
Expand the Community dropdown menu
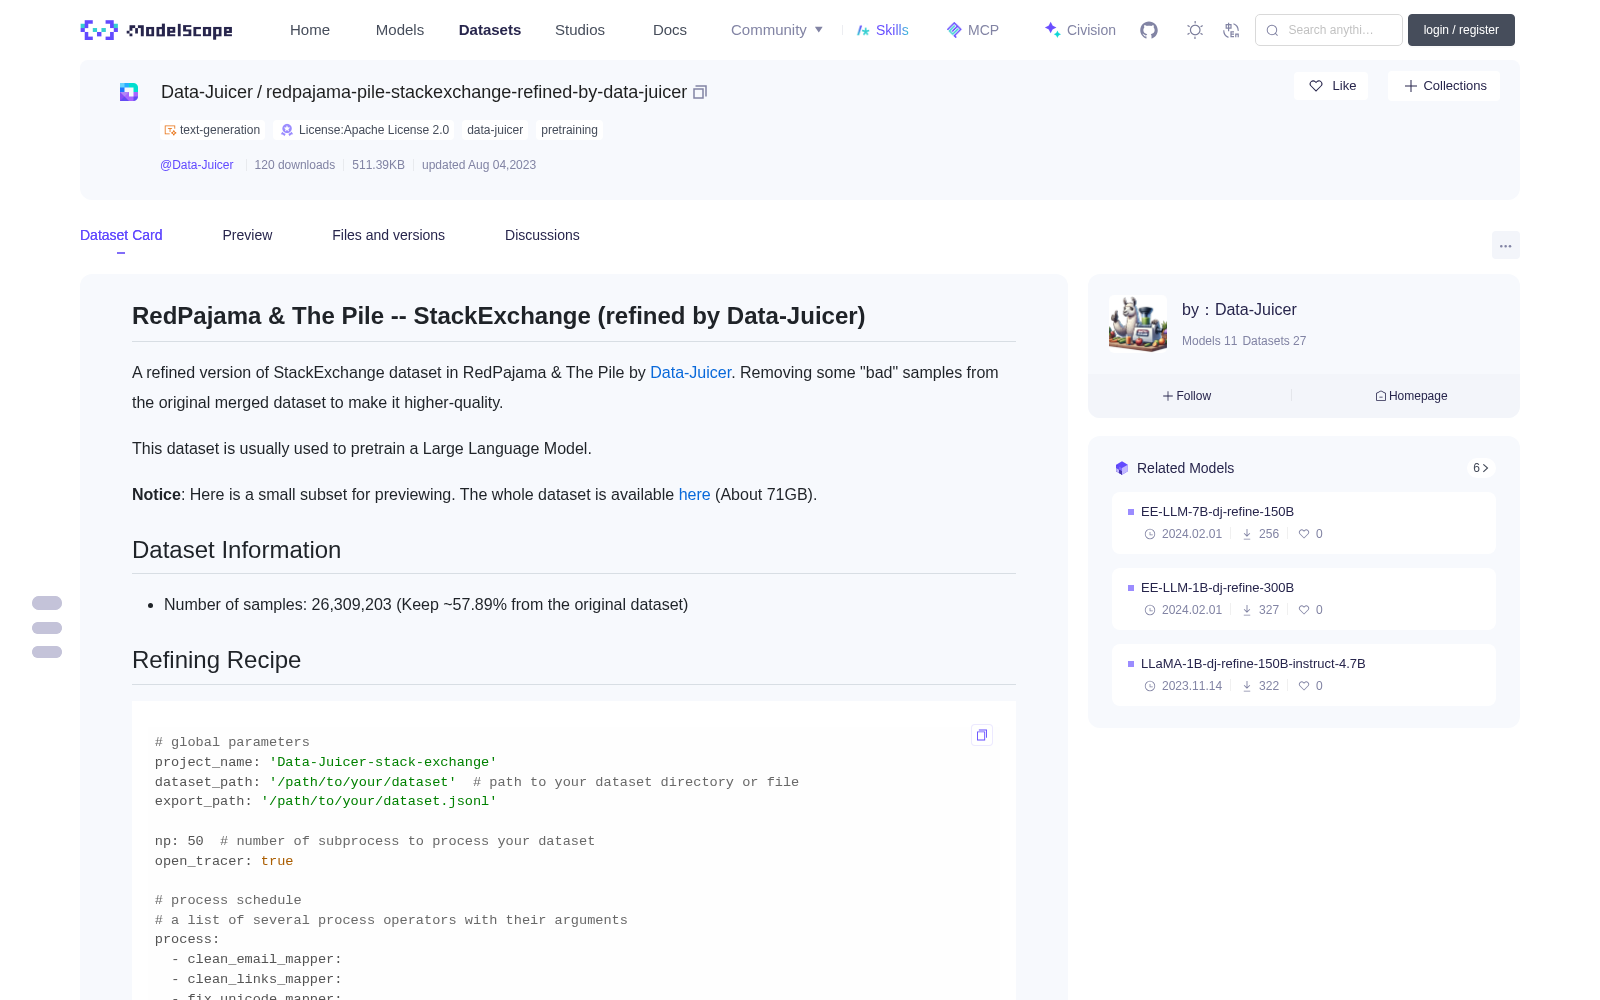777,30
